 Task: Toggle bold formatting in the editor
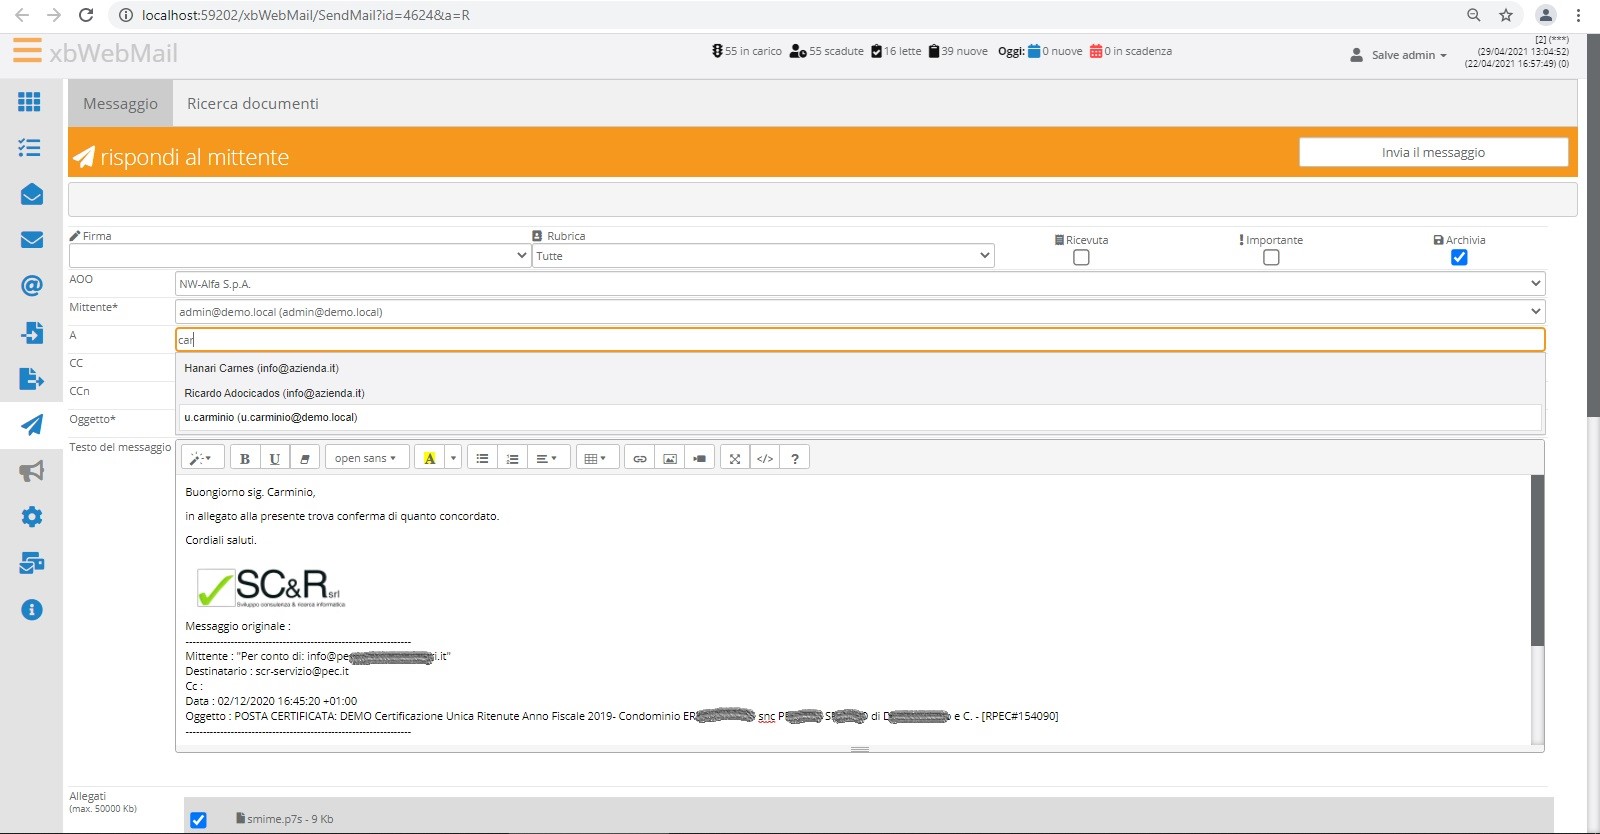click(244, 458)
